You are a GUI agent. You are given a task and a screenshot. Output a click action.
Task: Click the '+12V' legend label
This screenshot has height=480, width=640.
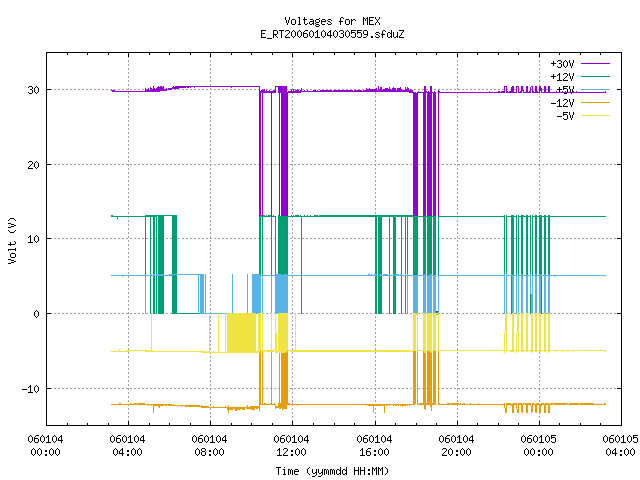coord(562,77)
